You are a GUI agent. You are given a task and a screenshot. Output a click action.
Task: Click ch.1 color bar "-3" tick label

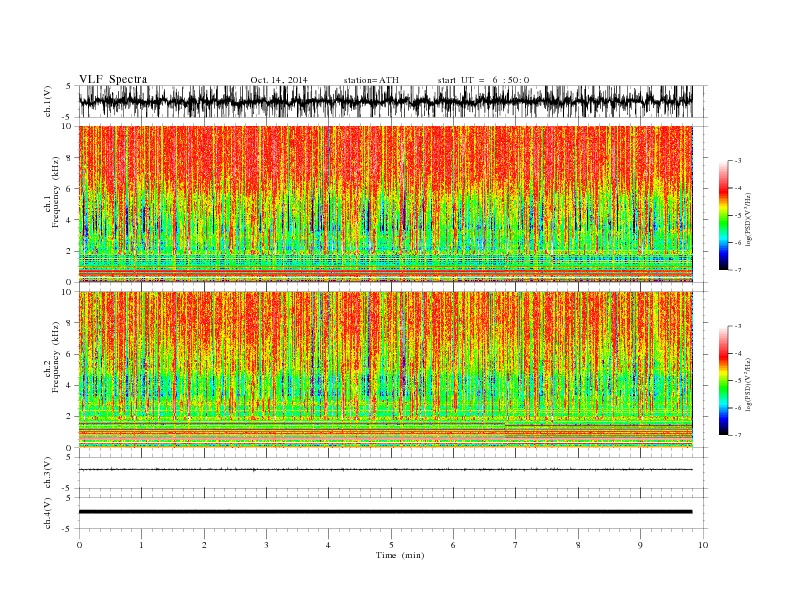(x=738, y=161)
